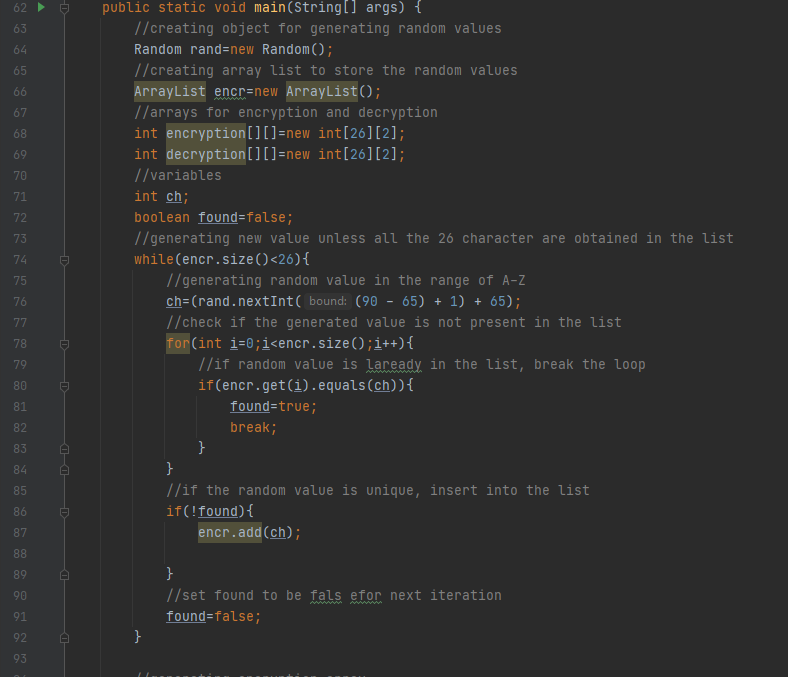The height and width of the screenshot is (677, 788).
Task: Click fold end marker at line 83
Action: (x=64, y=449)
